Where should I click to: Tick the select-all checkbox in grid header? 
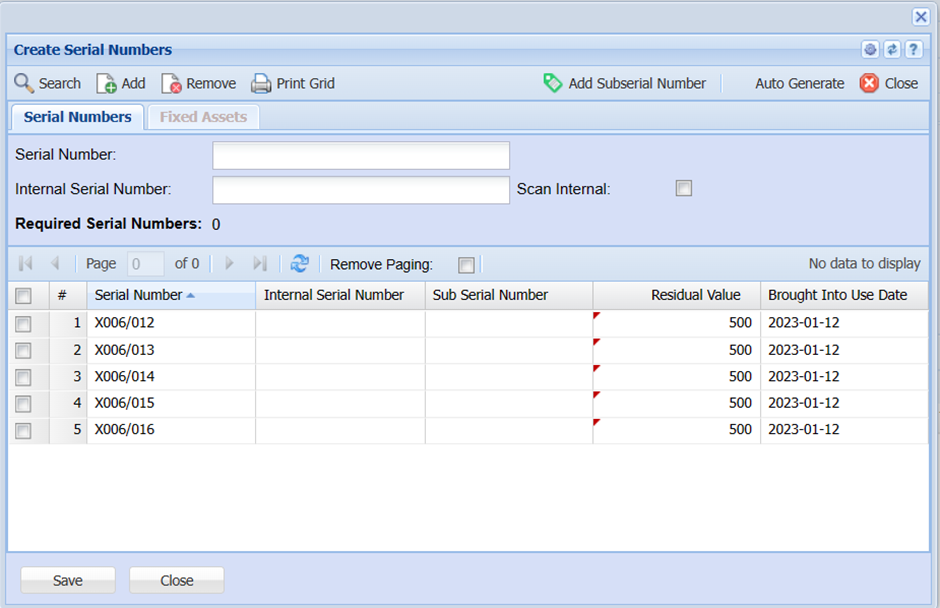[x=23, y=295]
